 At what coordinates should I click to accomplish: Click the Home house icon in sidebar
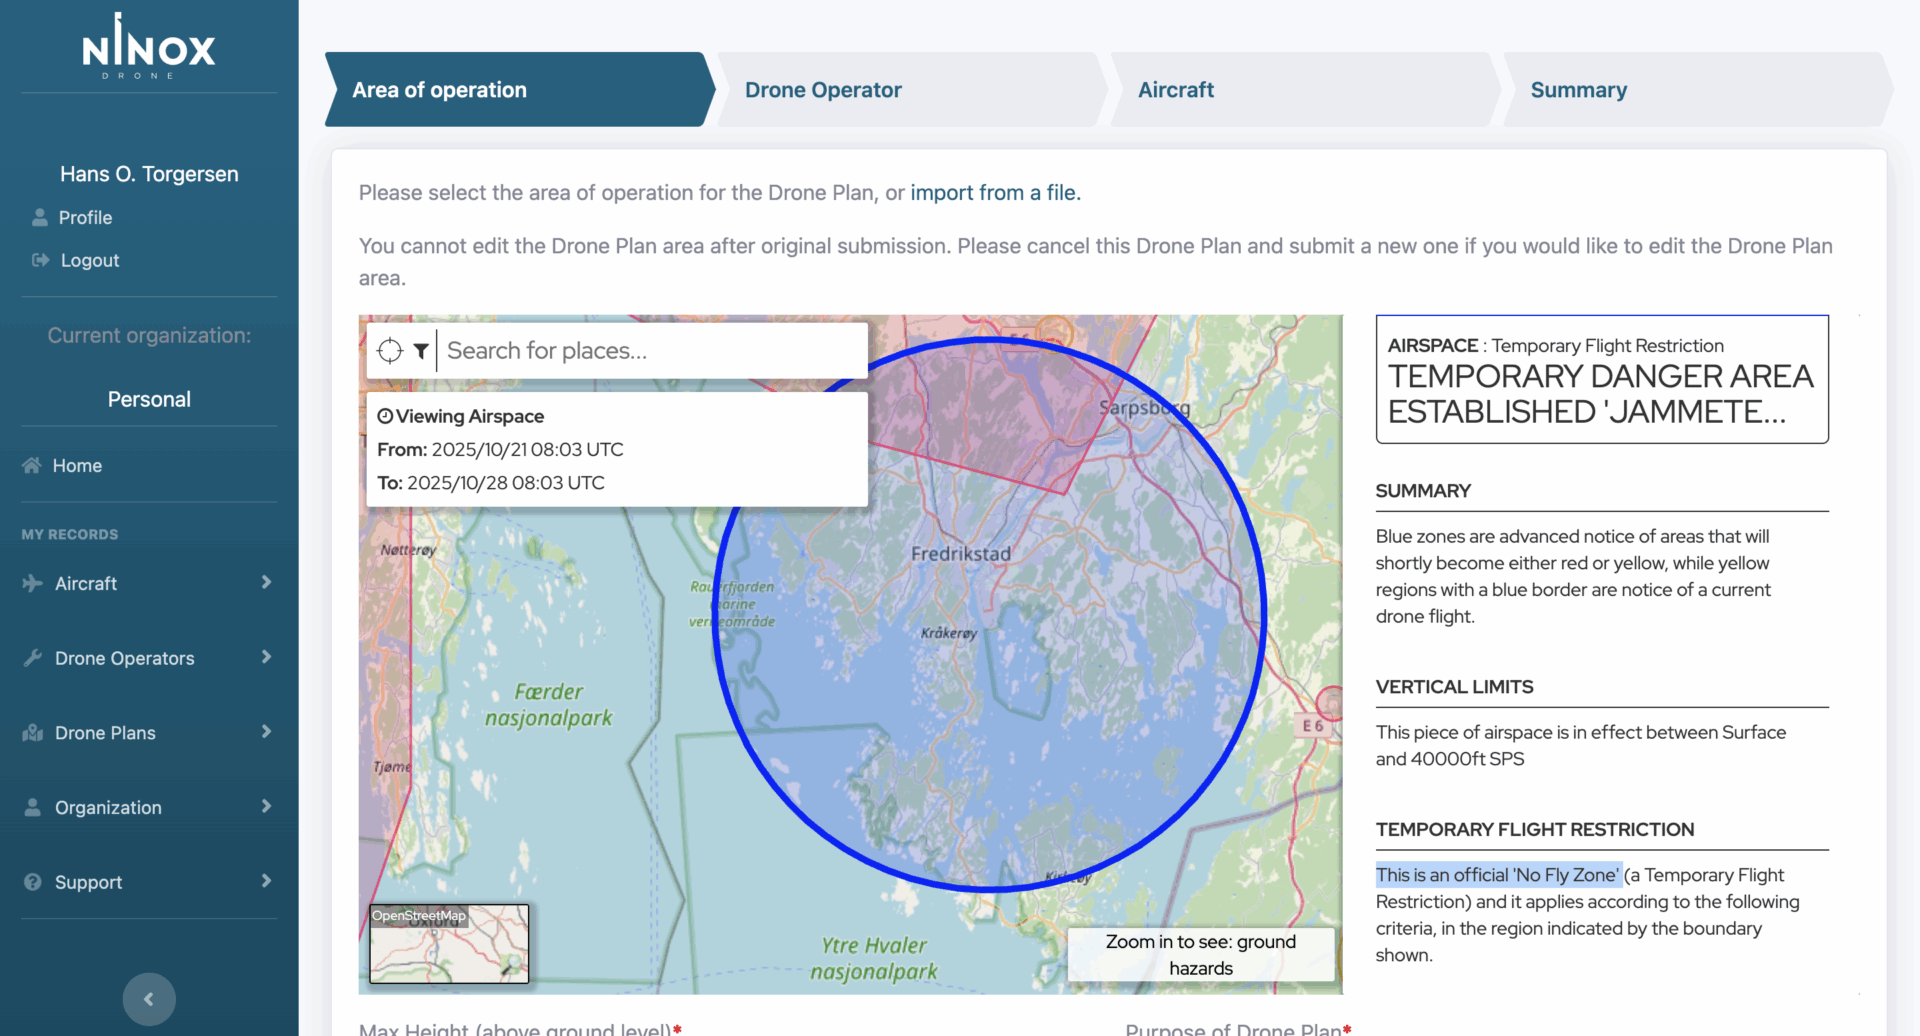32,466
